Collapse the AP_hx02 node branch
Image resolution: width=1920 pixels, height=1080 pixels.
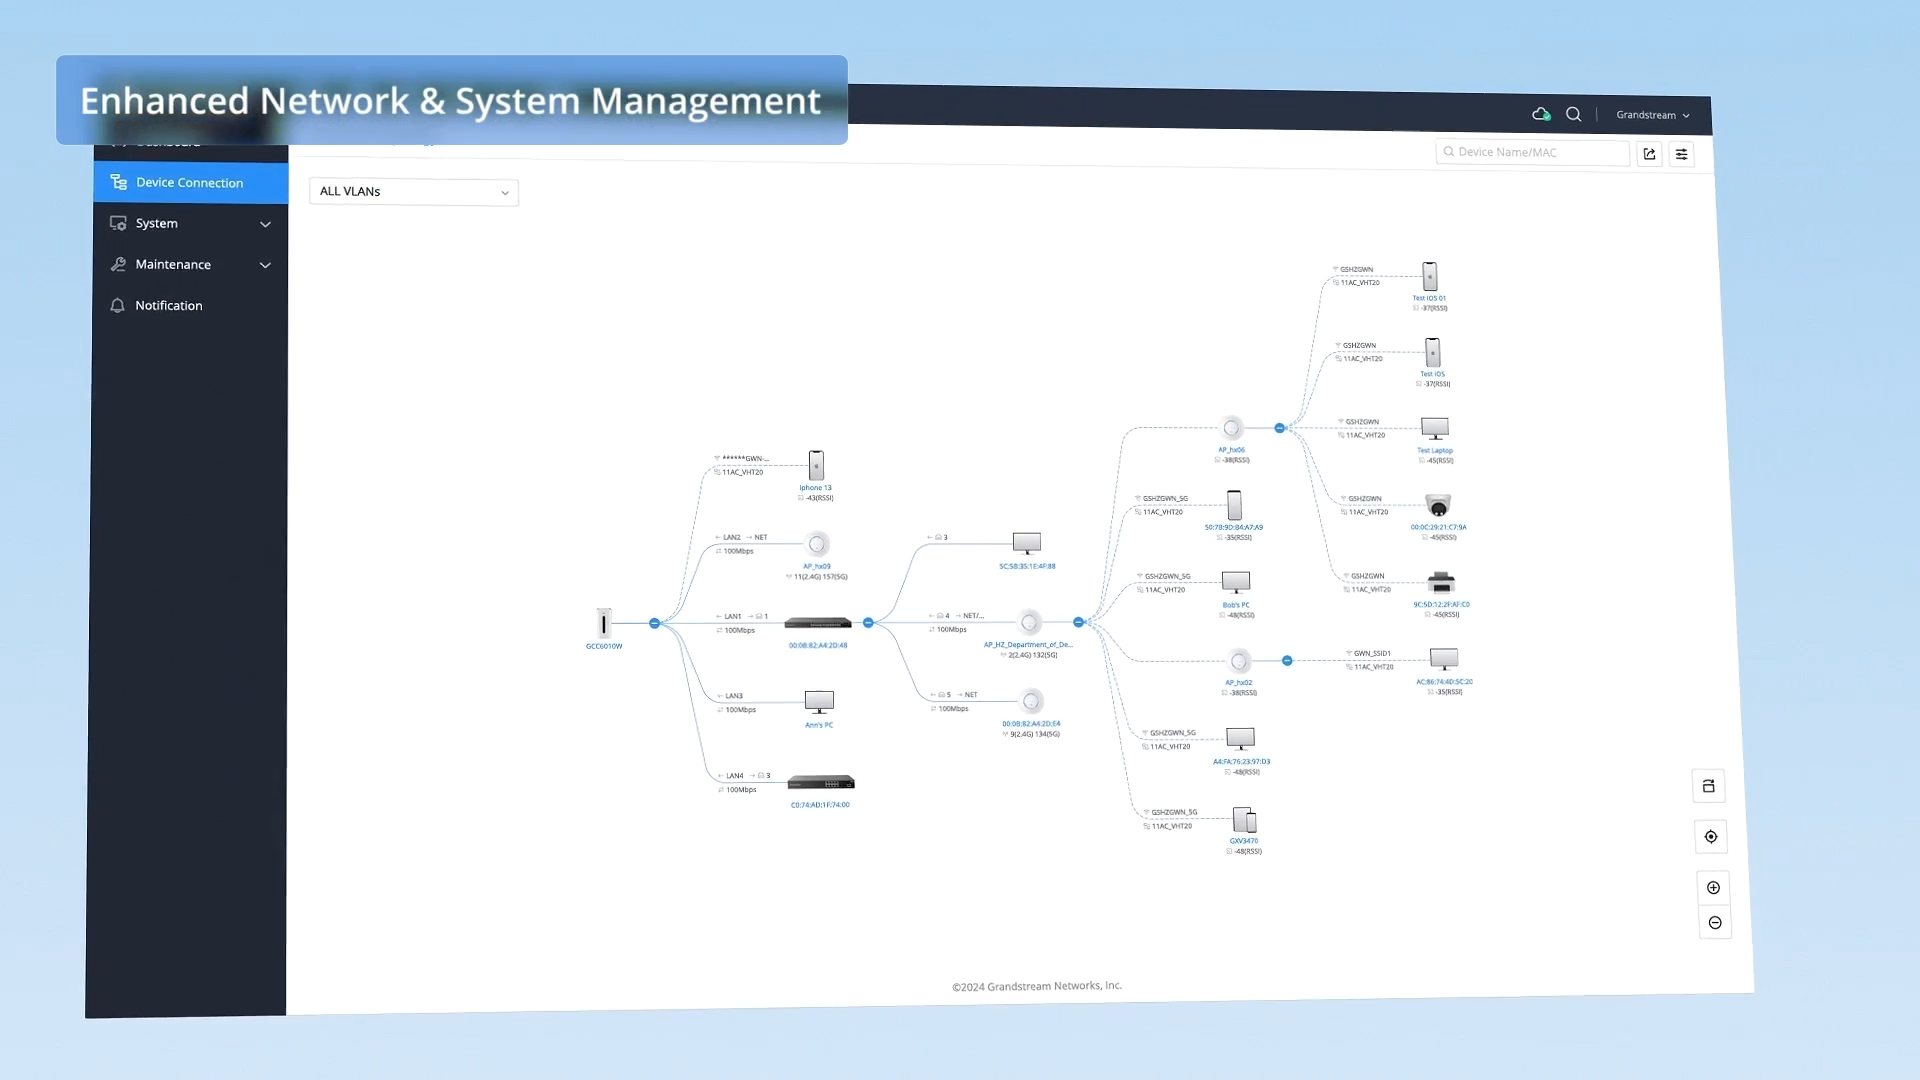(1287, 661)
